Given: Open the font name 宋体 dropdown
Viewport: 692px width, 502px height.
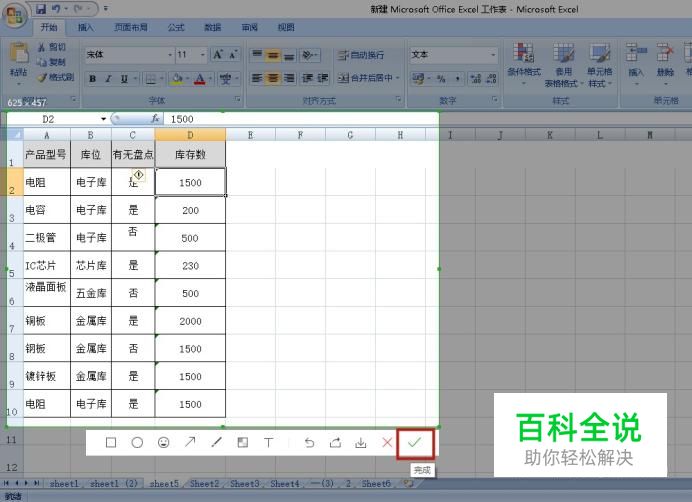Looking at the screenshot, I should click(x=170, y=55).
